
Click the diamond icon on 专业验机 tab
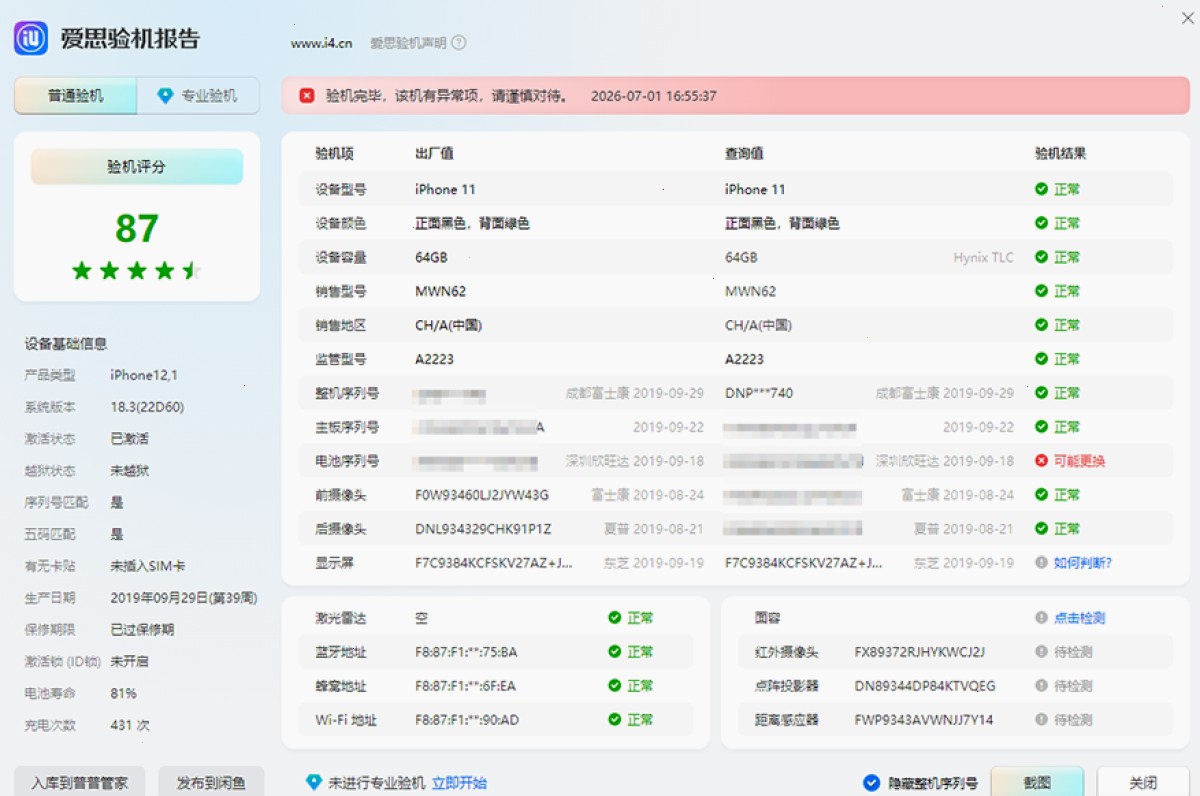click(166, 96)
